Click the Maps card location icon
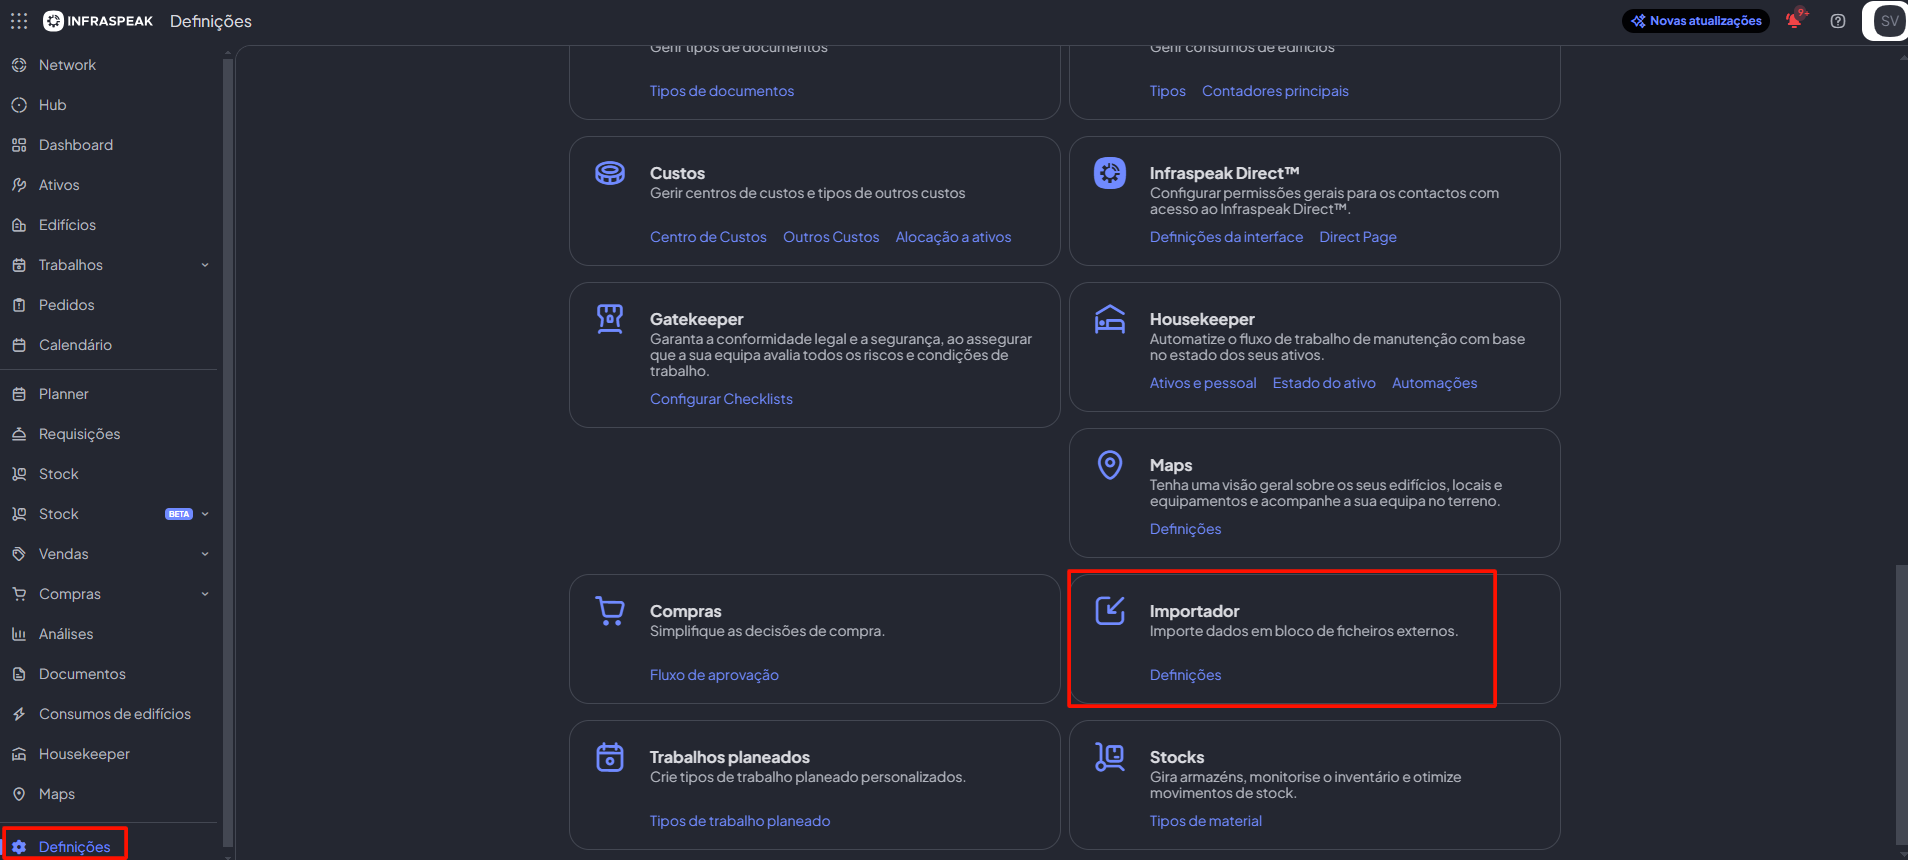Screen dimensions: 1908x860 1110,465
